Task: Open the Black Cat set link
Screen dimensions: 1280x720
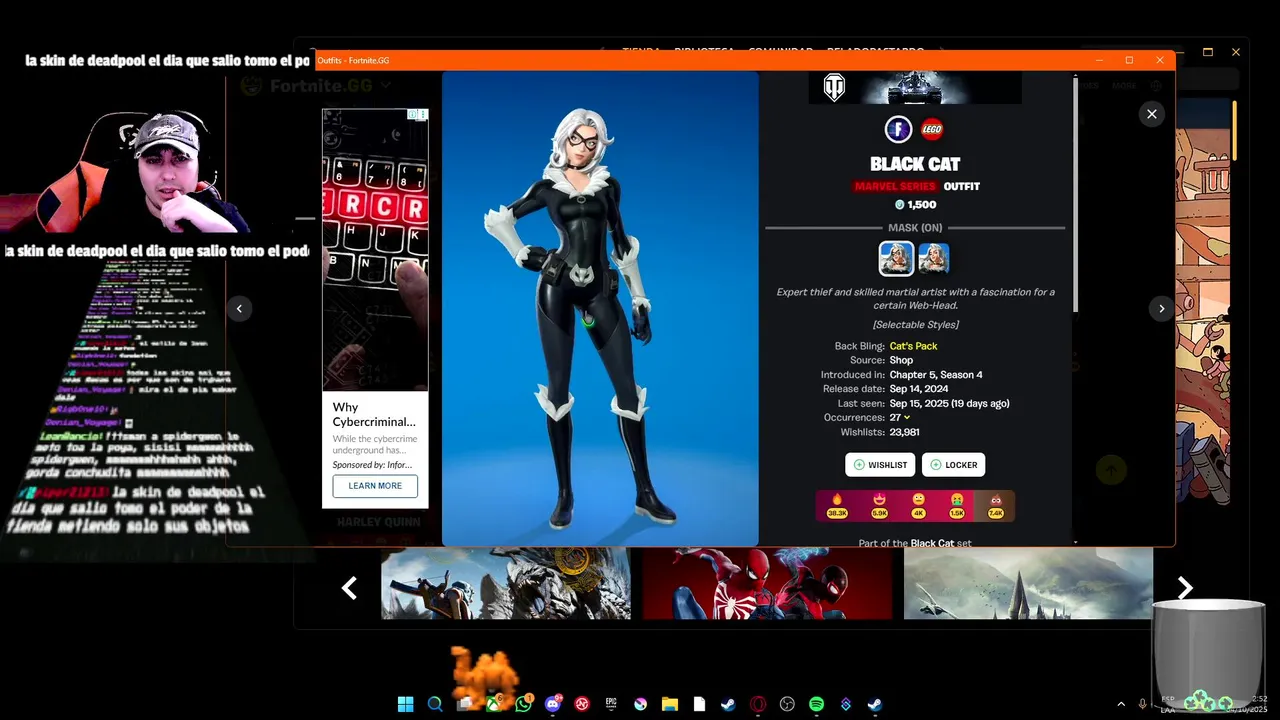Action: [x=932, y=543]
